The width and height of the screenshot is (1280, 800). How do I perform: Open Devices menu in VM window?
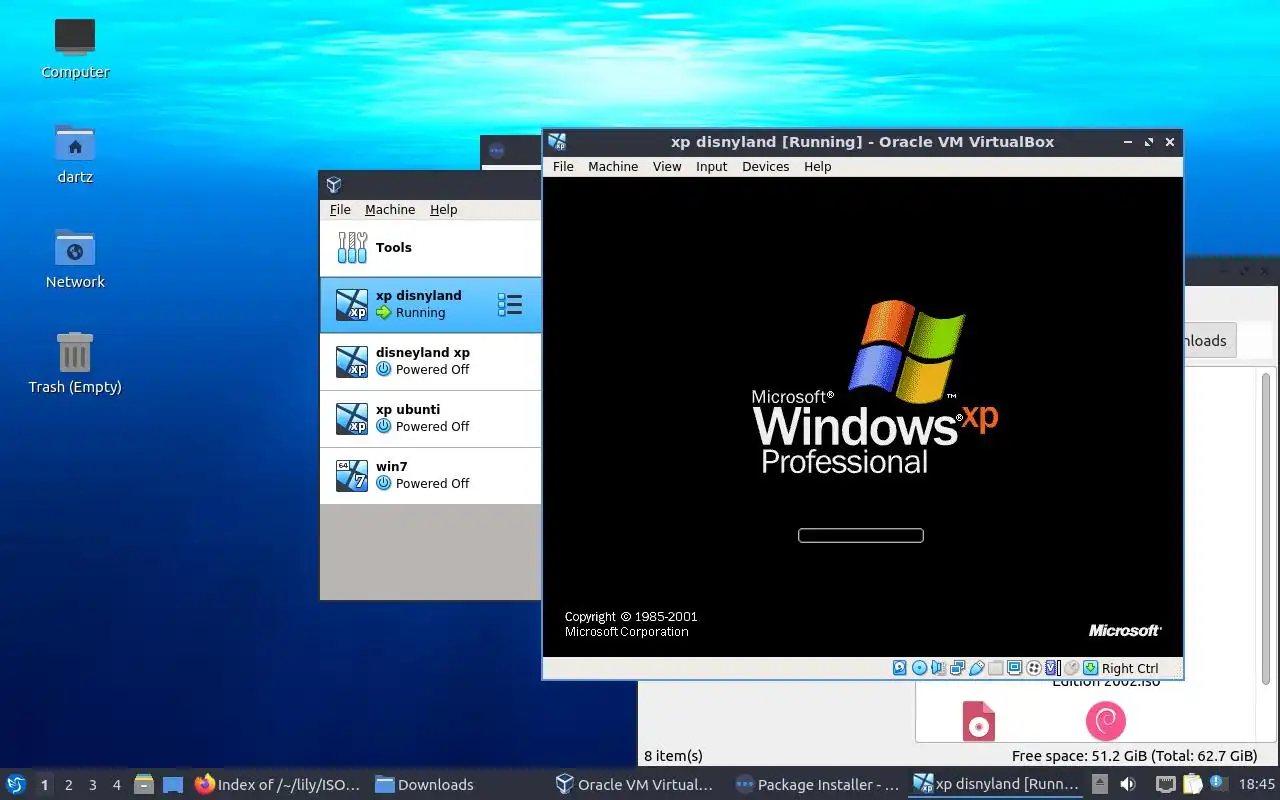pyautogui.click(x=766, y=166)
